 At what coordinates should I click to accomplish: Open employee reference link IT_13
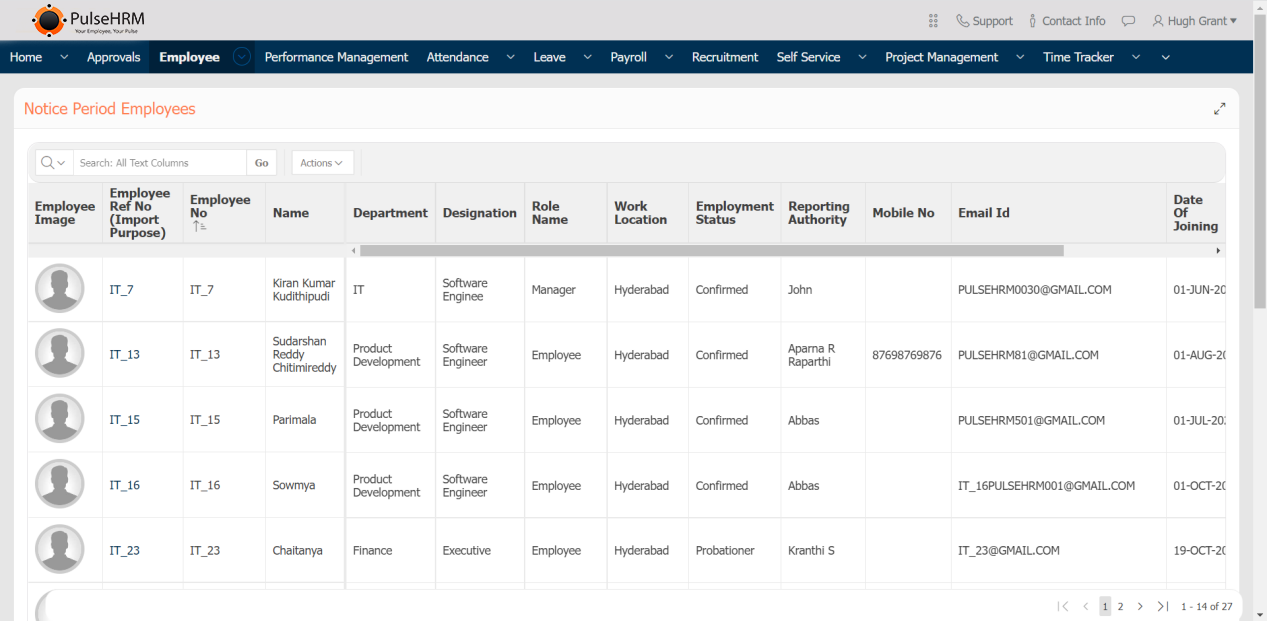(124, 355)
